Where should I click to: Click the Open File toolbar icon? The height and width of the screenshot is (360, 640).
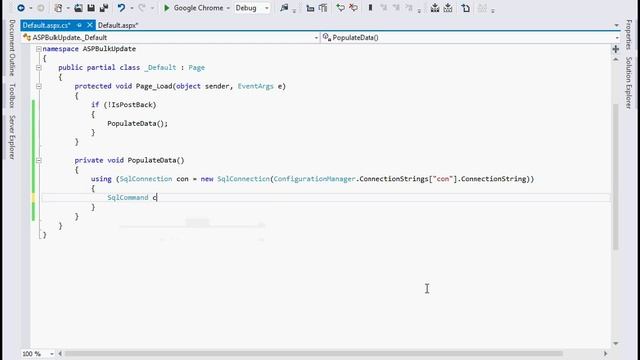78,8
